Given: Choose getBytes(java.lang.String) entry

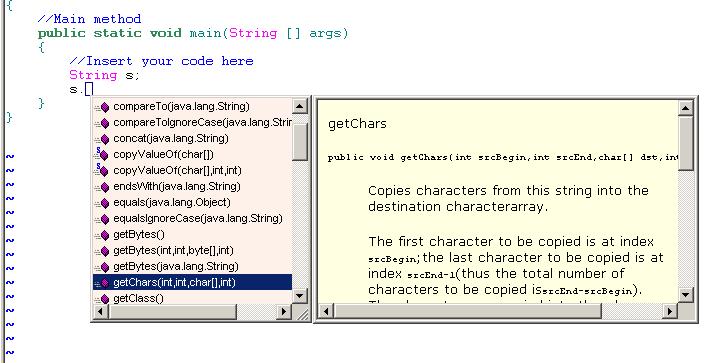Looking at the screenshot, I should pos(192,267).
